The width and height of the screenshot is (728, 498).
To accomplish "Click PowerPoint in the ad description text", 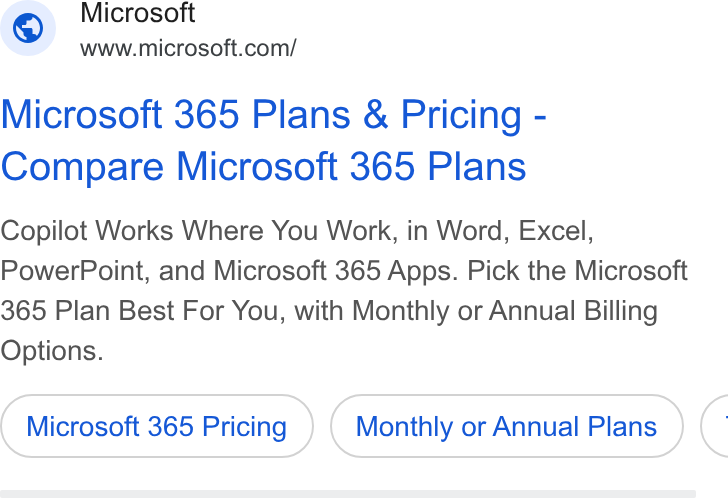I will point(72,271).
